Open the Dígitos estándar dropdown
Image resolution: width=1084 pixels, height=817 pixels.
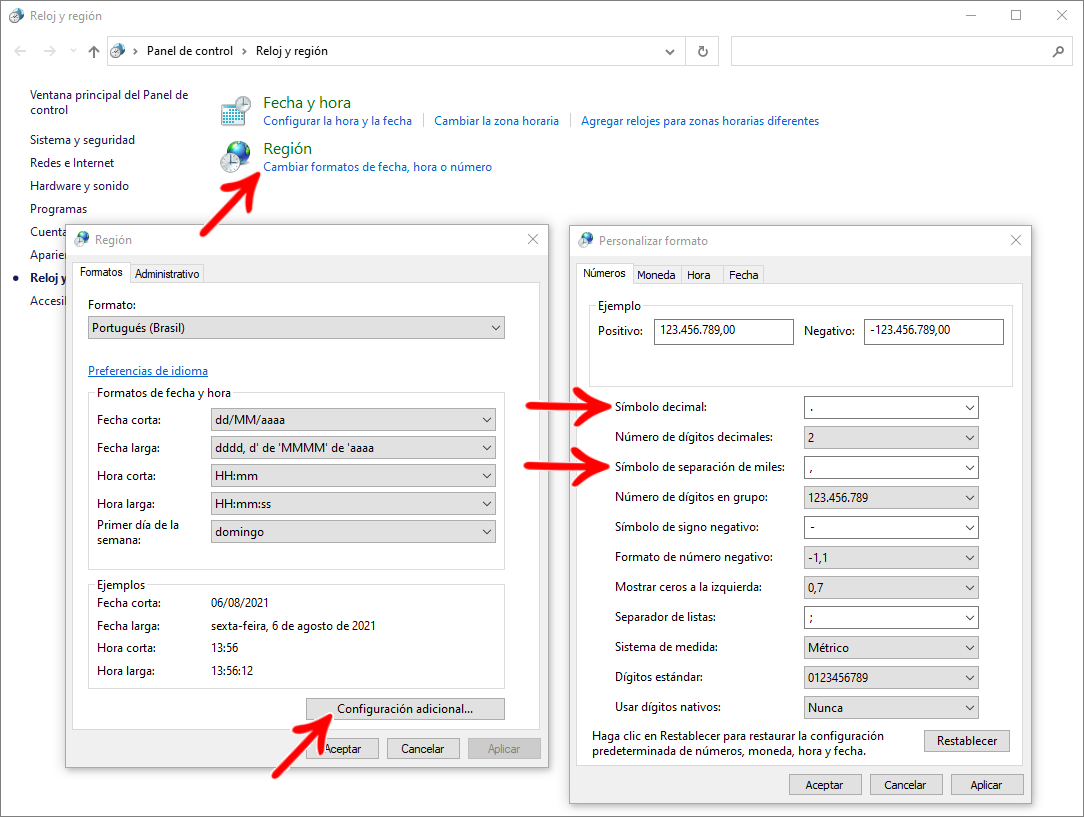(x=891, y=677)
